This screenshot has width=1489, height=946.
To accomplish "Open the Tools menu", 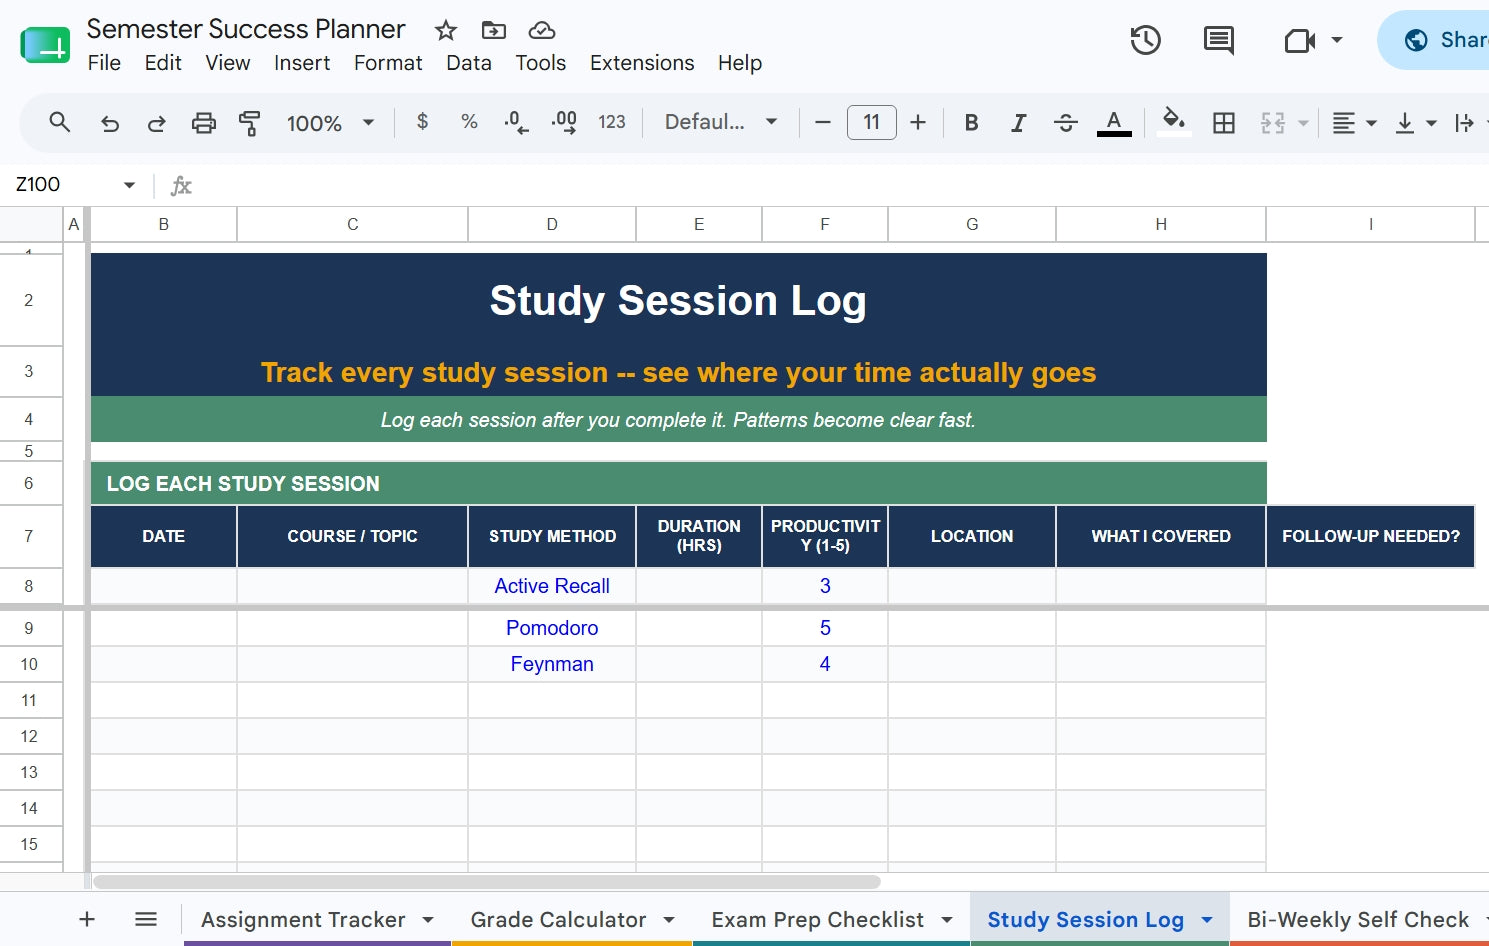I will [541, 63].
